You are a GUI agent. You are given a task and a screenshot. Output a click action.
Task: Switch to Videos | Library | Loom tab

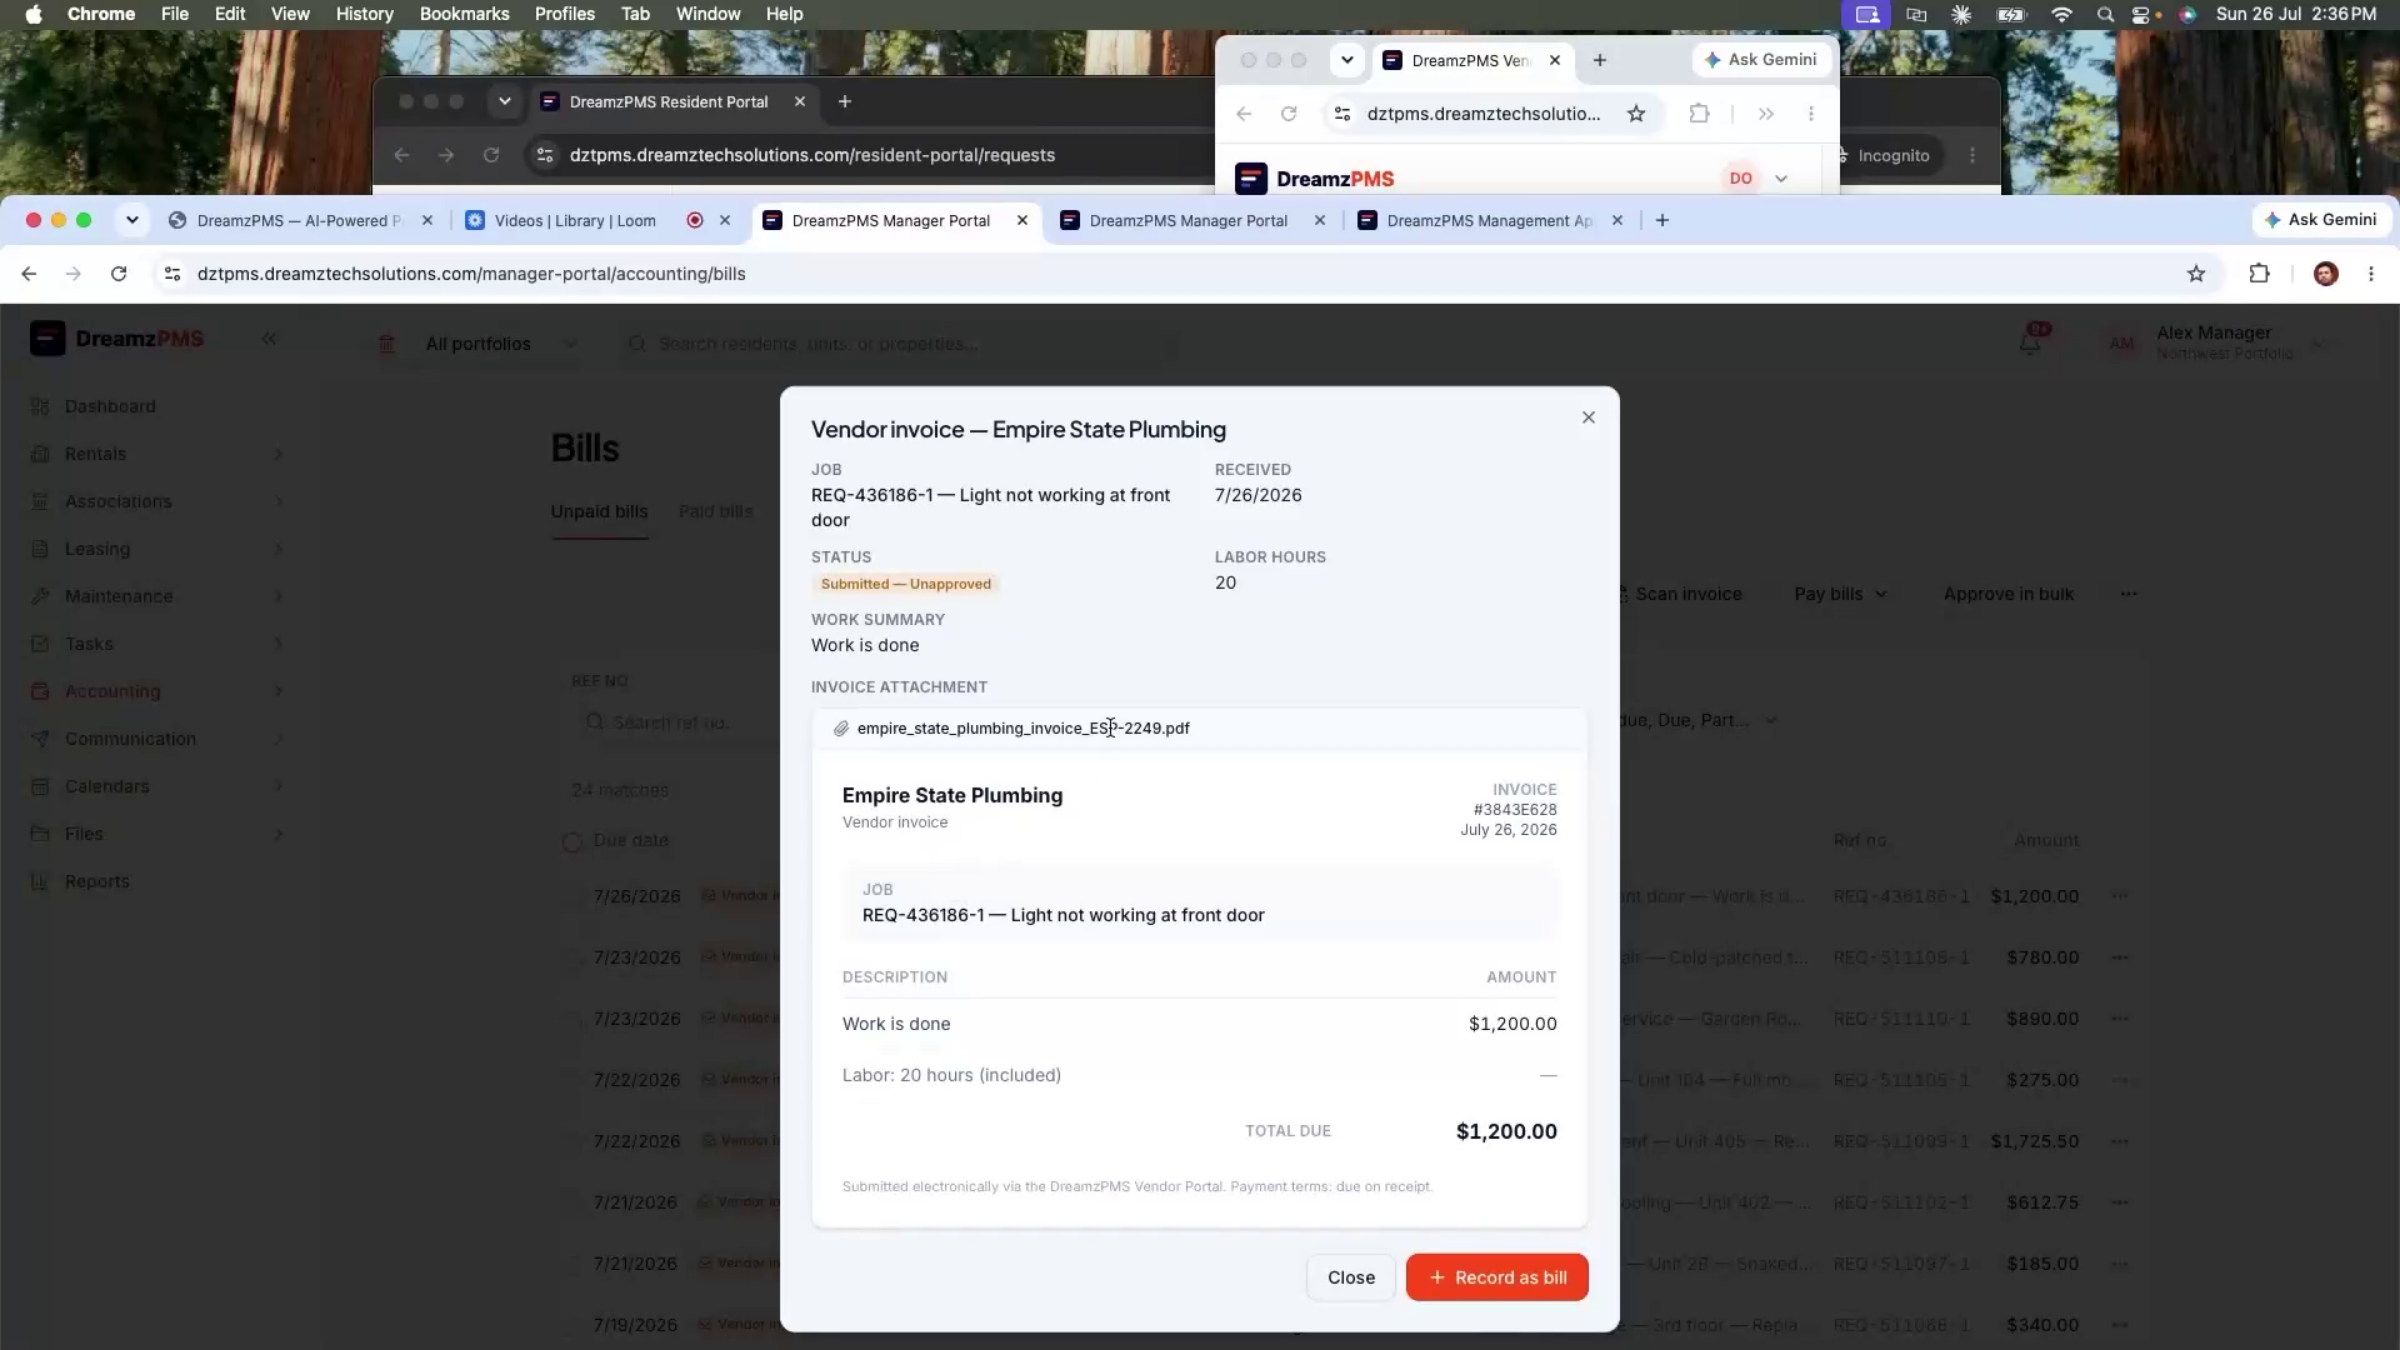pyautogui.click(x=574, y=220)
